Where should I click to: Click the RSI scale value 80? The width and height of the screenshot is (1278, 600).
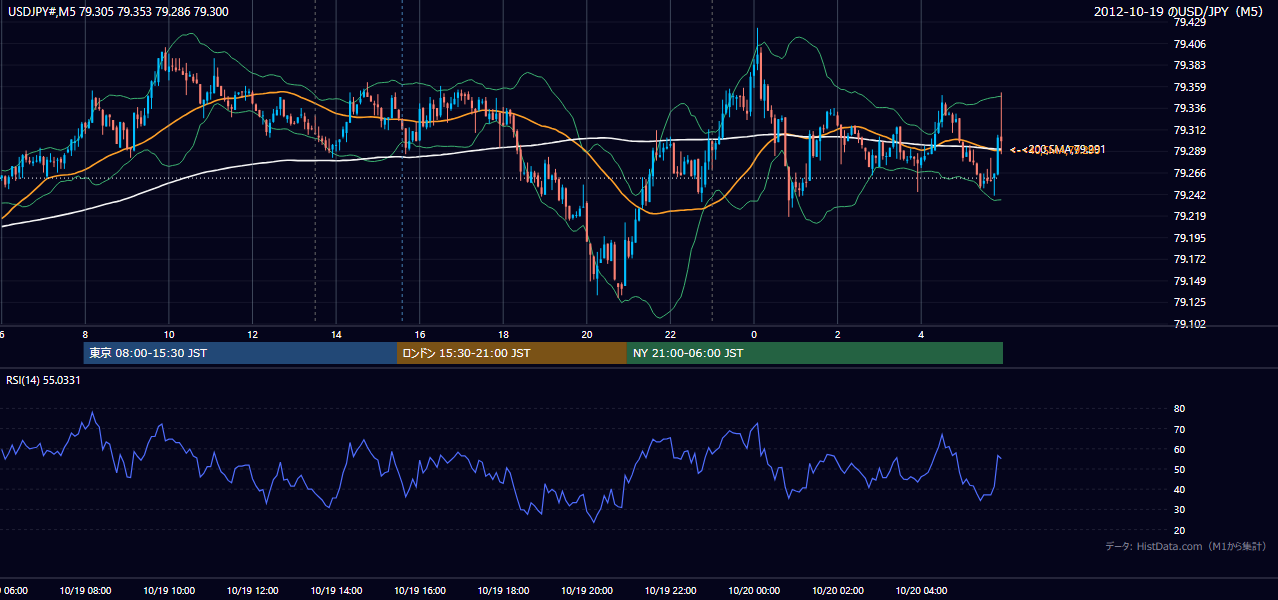click(1180, 409)
